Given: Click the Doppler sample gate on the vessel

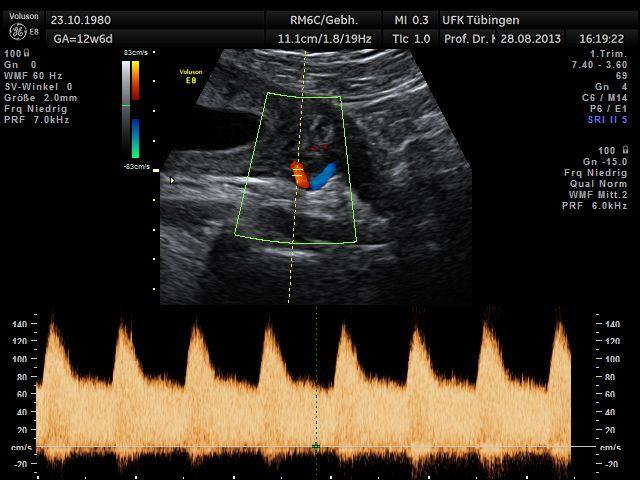Looking at the screenshot, I should coord(297,174).
